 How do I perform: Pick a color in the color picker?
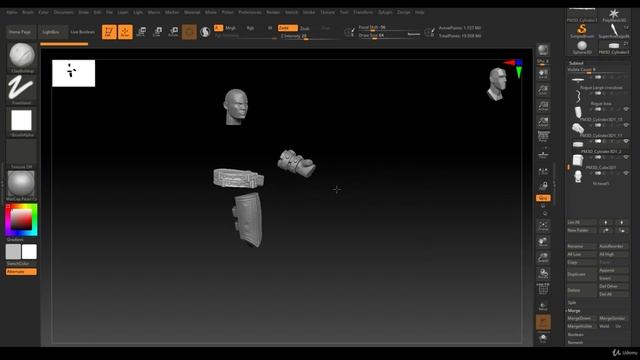point(21,220)
